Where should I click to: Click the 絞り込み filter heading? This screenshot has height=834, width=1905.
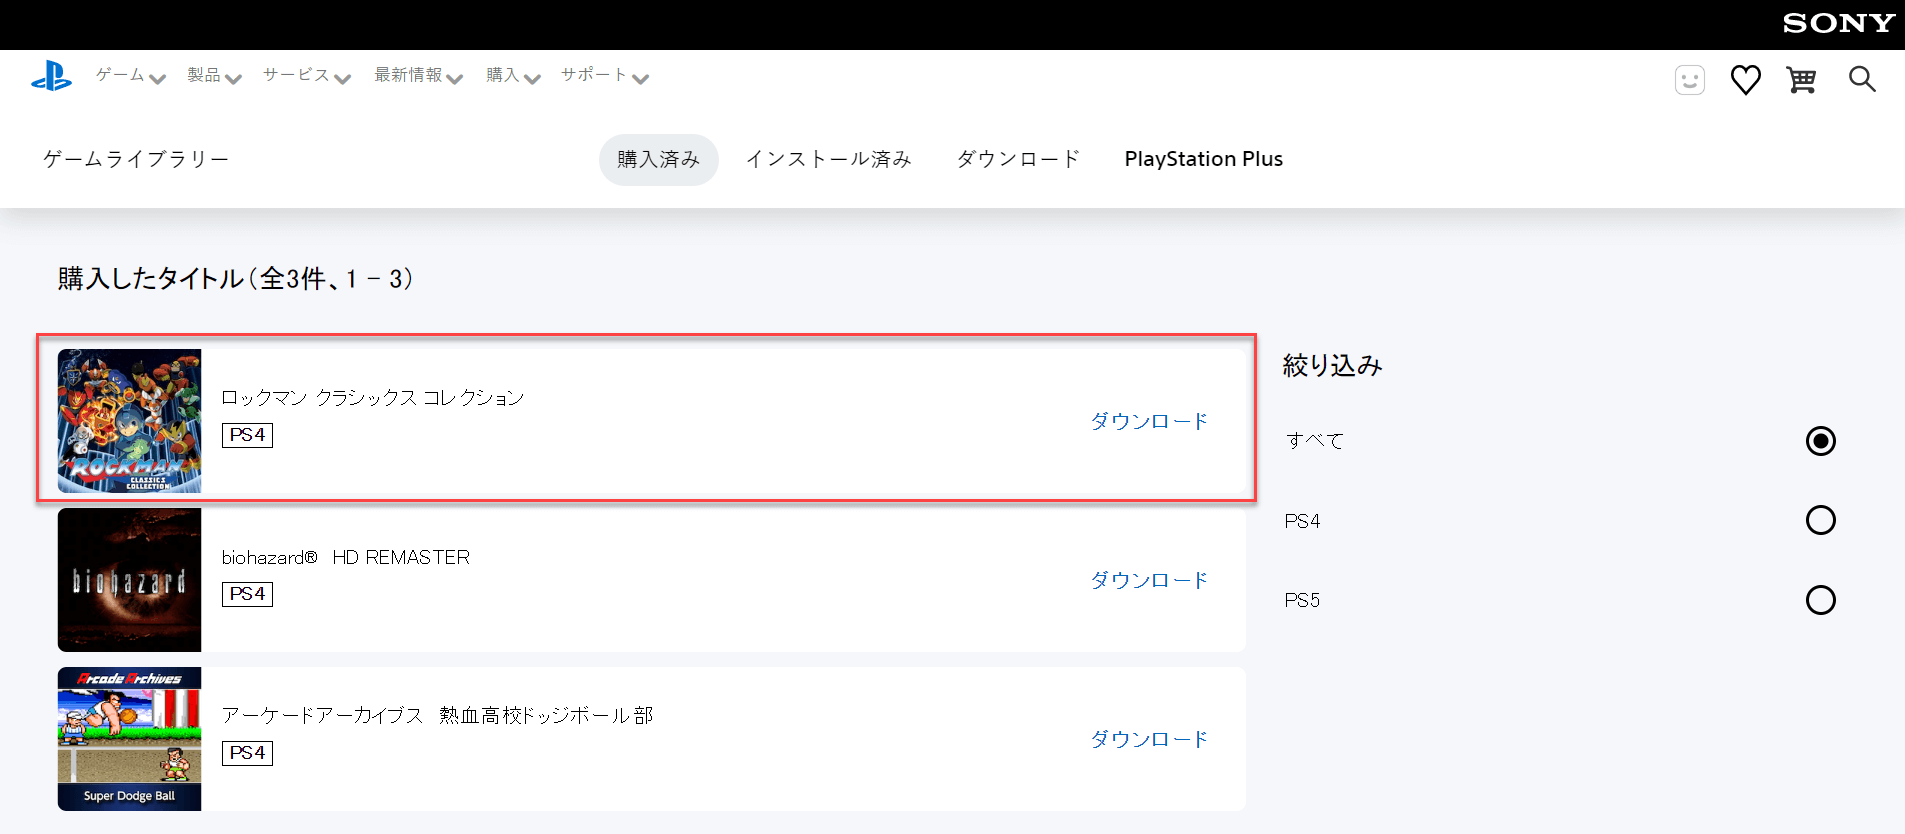pos(1333,366)
